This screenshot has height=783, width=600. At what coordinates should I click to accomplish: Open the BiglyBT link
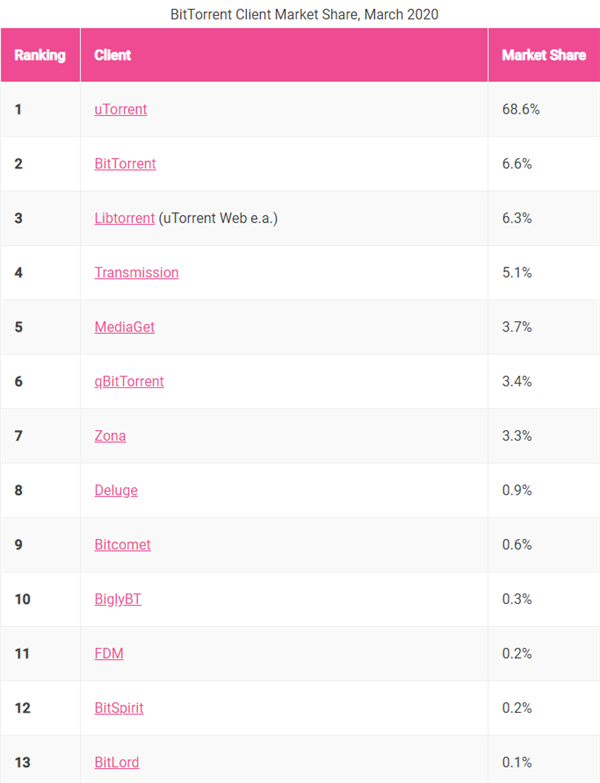118,599
